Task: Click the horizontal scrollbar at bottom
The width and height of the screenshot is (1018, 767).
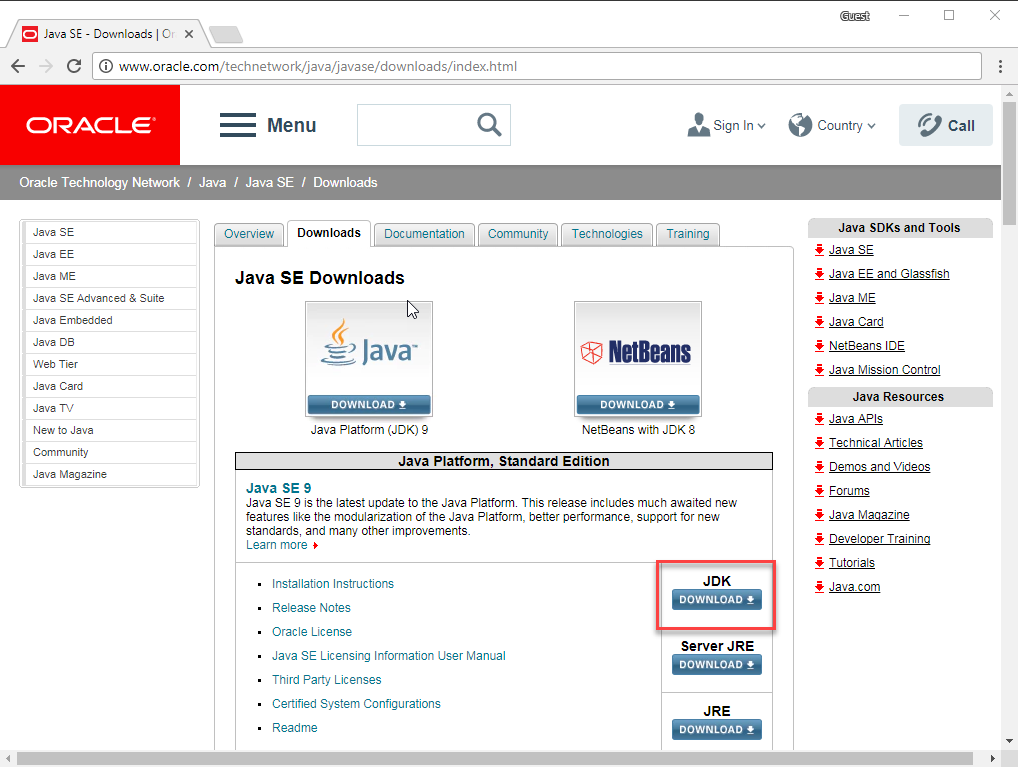Action: (500, 759)
